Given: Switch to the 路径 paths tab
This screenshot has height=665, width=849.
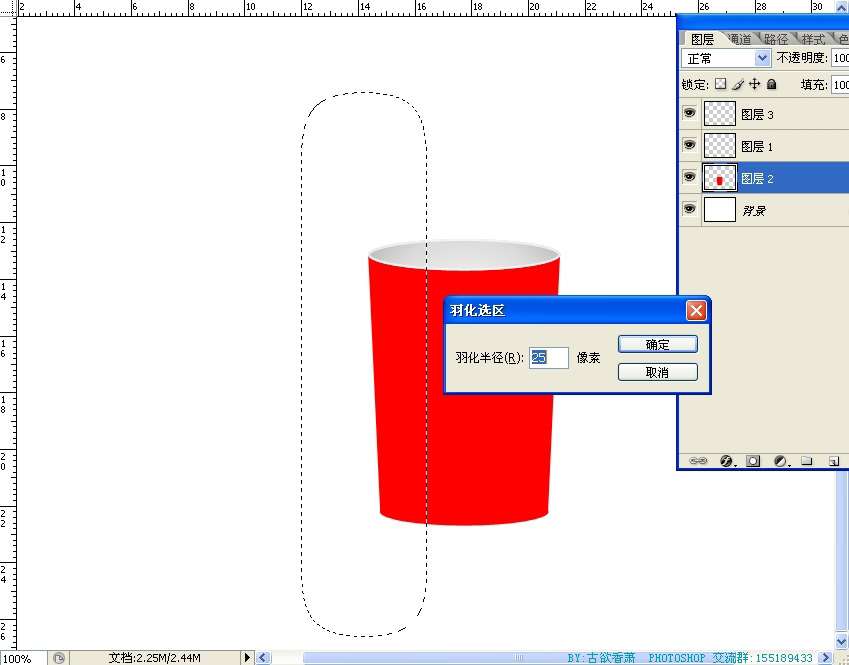Looking at the screenshot, I should point(776,39).
